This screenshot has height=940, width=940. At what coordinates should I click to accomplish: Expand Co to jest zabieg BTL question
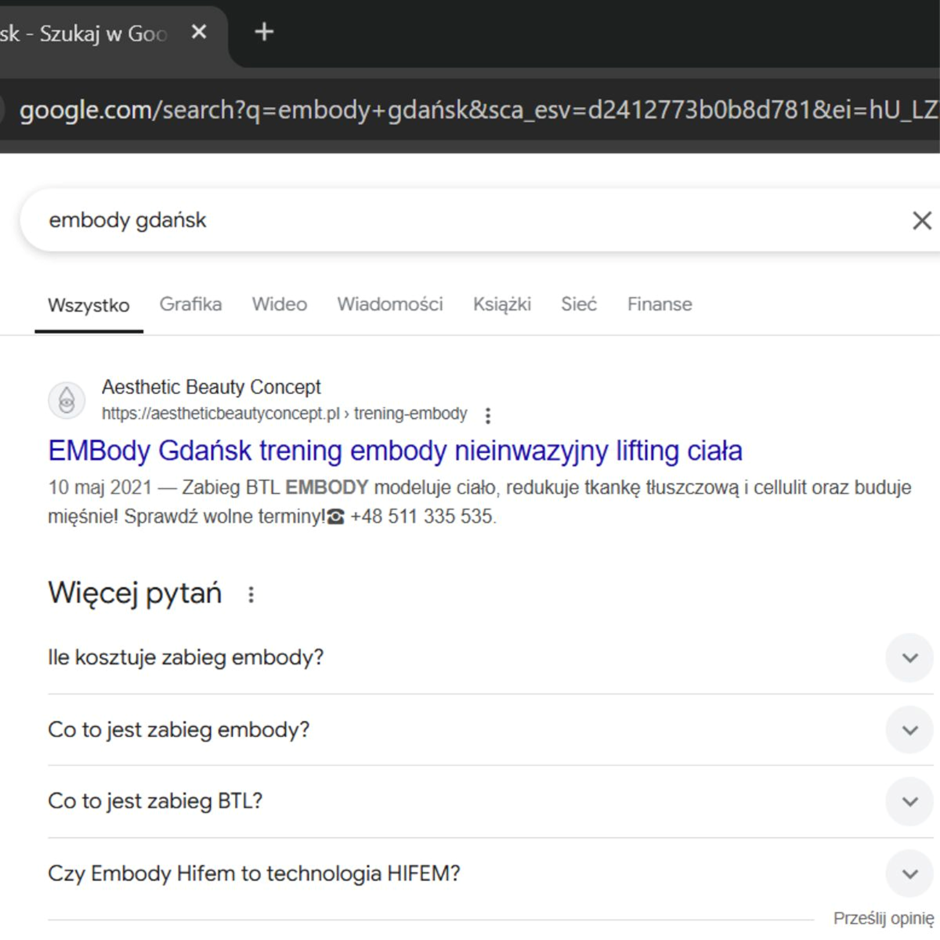click(910, 802)
